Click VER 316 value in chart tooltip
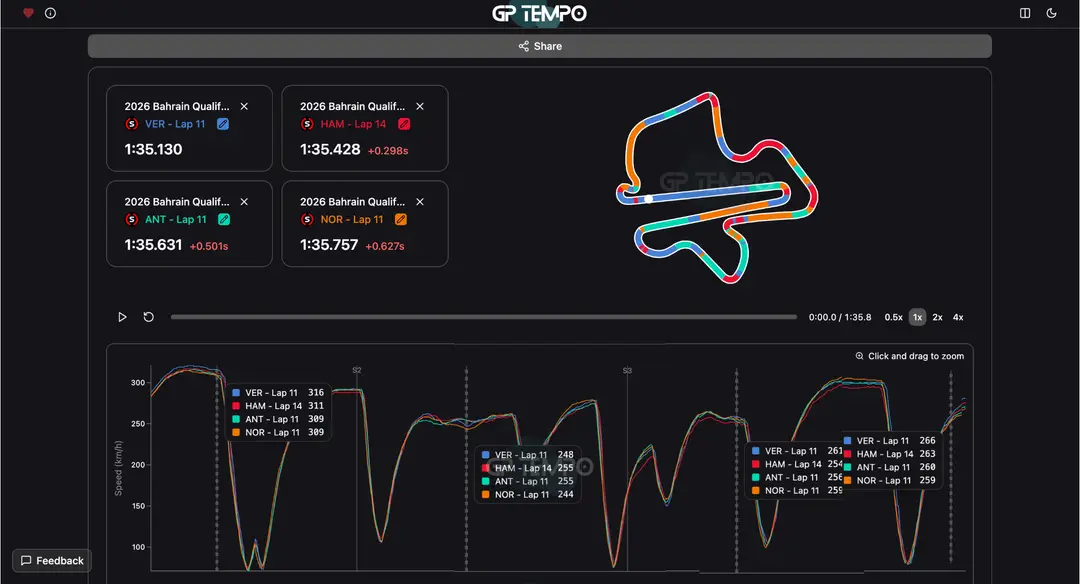This screenshot has height=584, width=1080. [x=315, y=393]
